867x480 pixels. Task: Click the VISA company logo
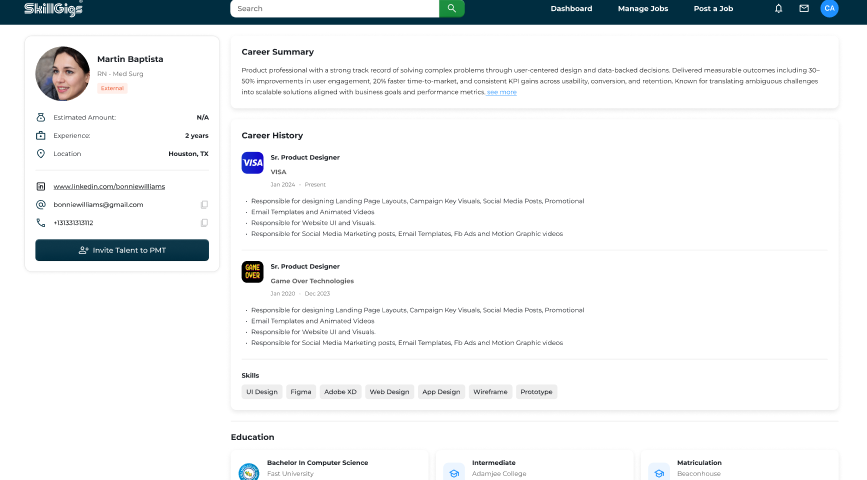tap(253, 163)
